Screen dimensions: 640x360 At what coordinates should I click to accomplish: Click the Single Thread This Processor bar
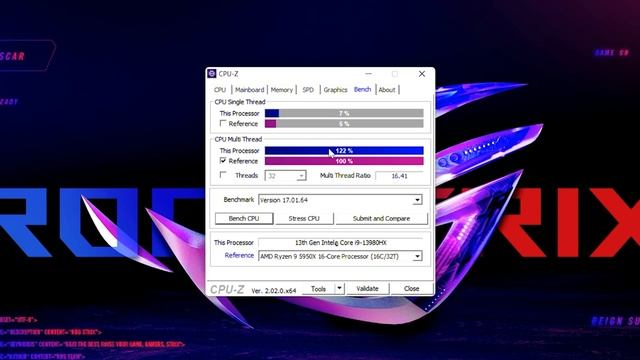344,113
